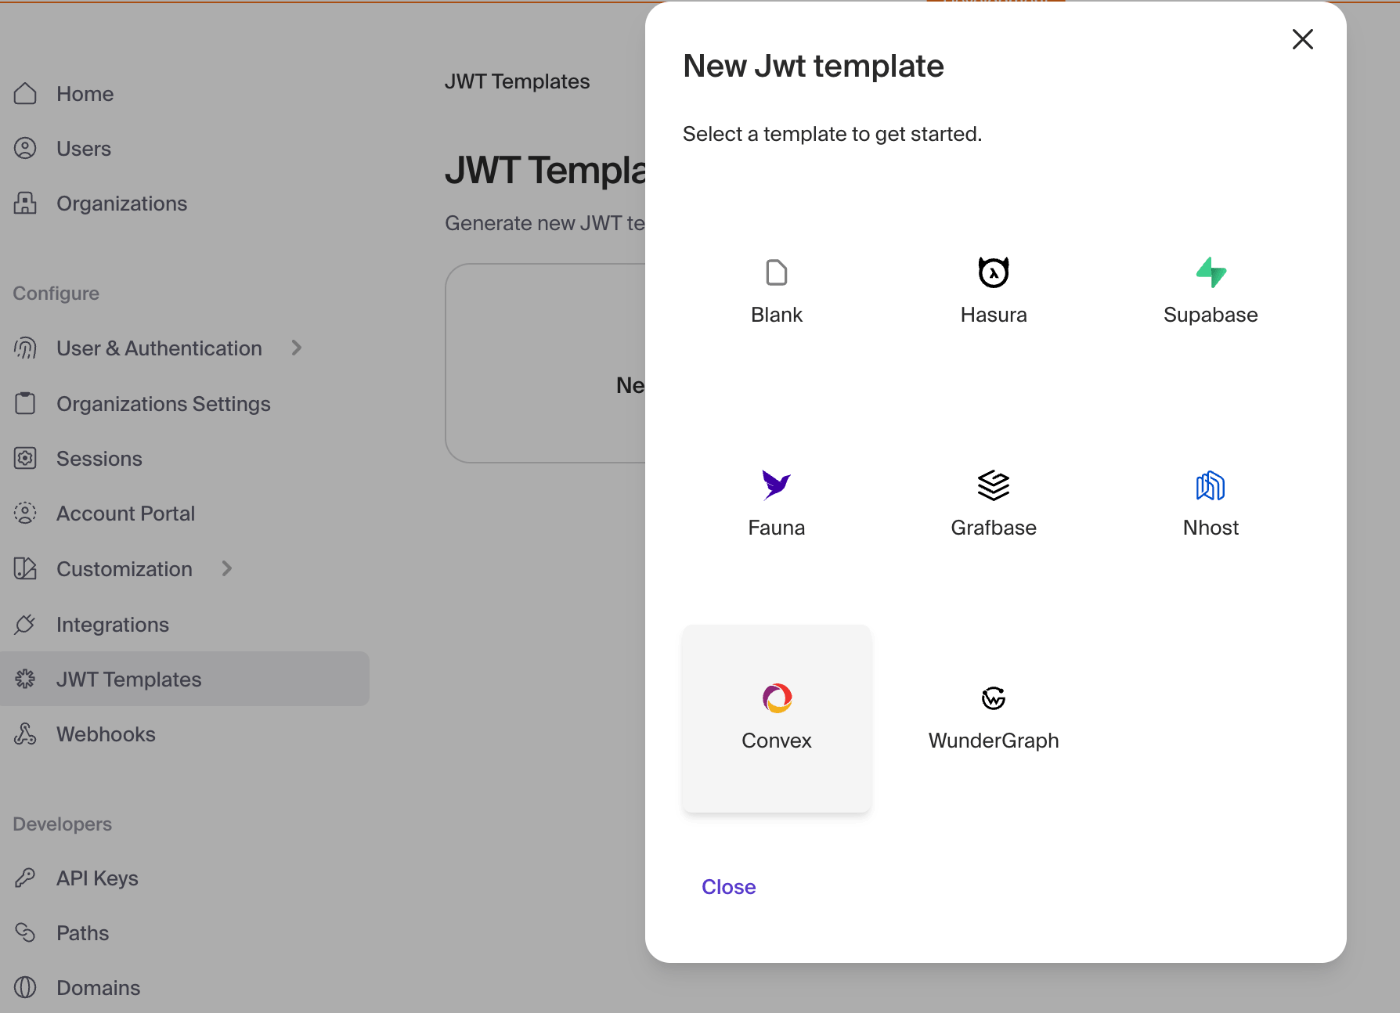The image size is (1400, 1013).
Task: Pick the Supabase lightning bolt logo
Action: tap(1211, 272)
